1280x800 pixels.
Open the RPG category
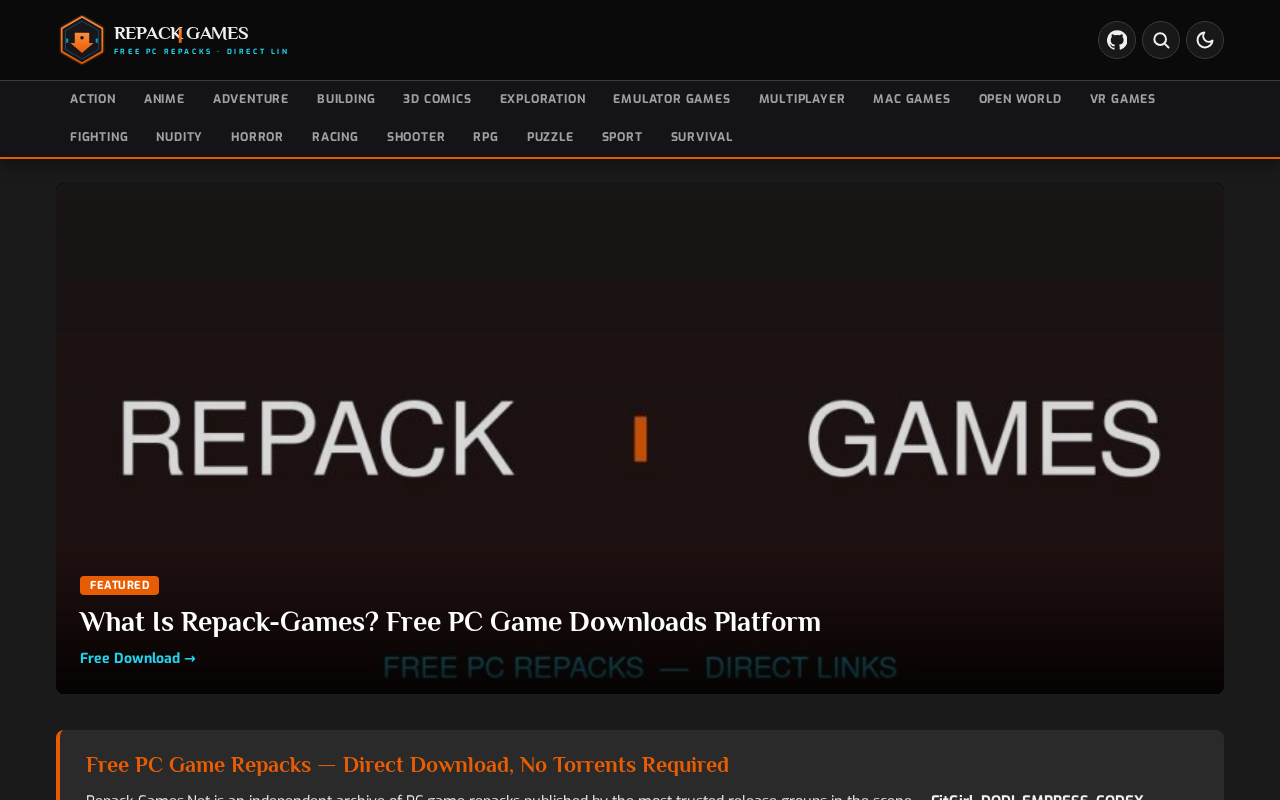(486, 137)
